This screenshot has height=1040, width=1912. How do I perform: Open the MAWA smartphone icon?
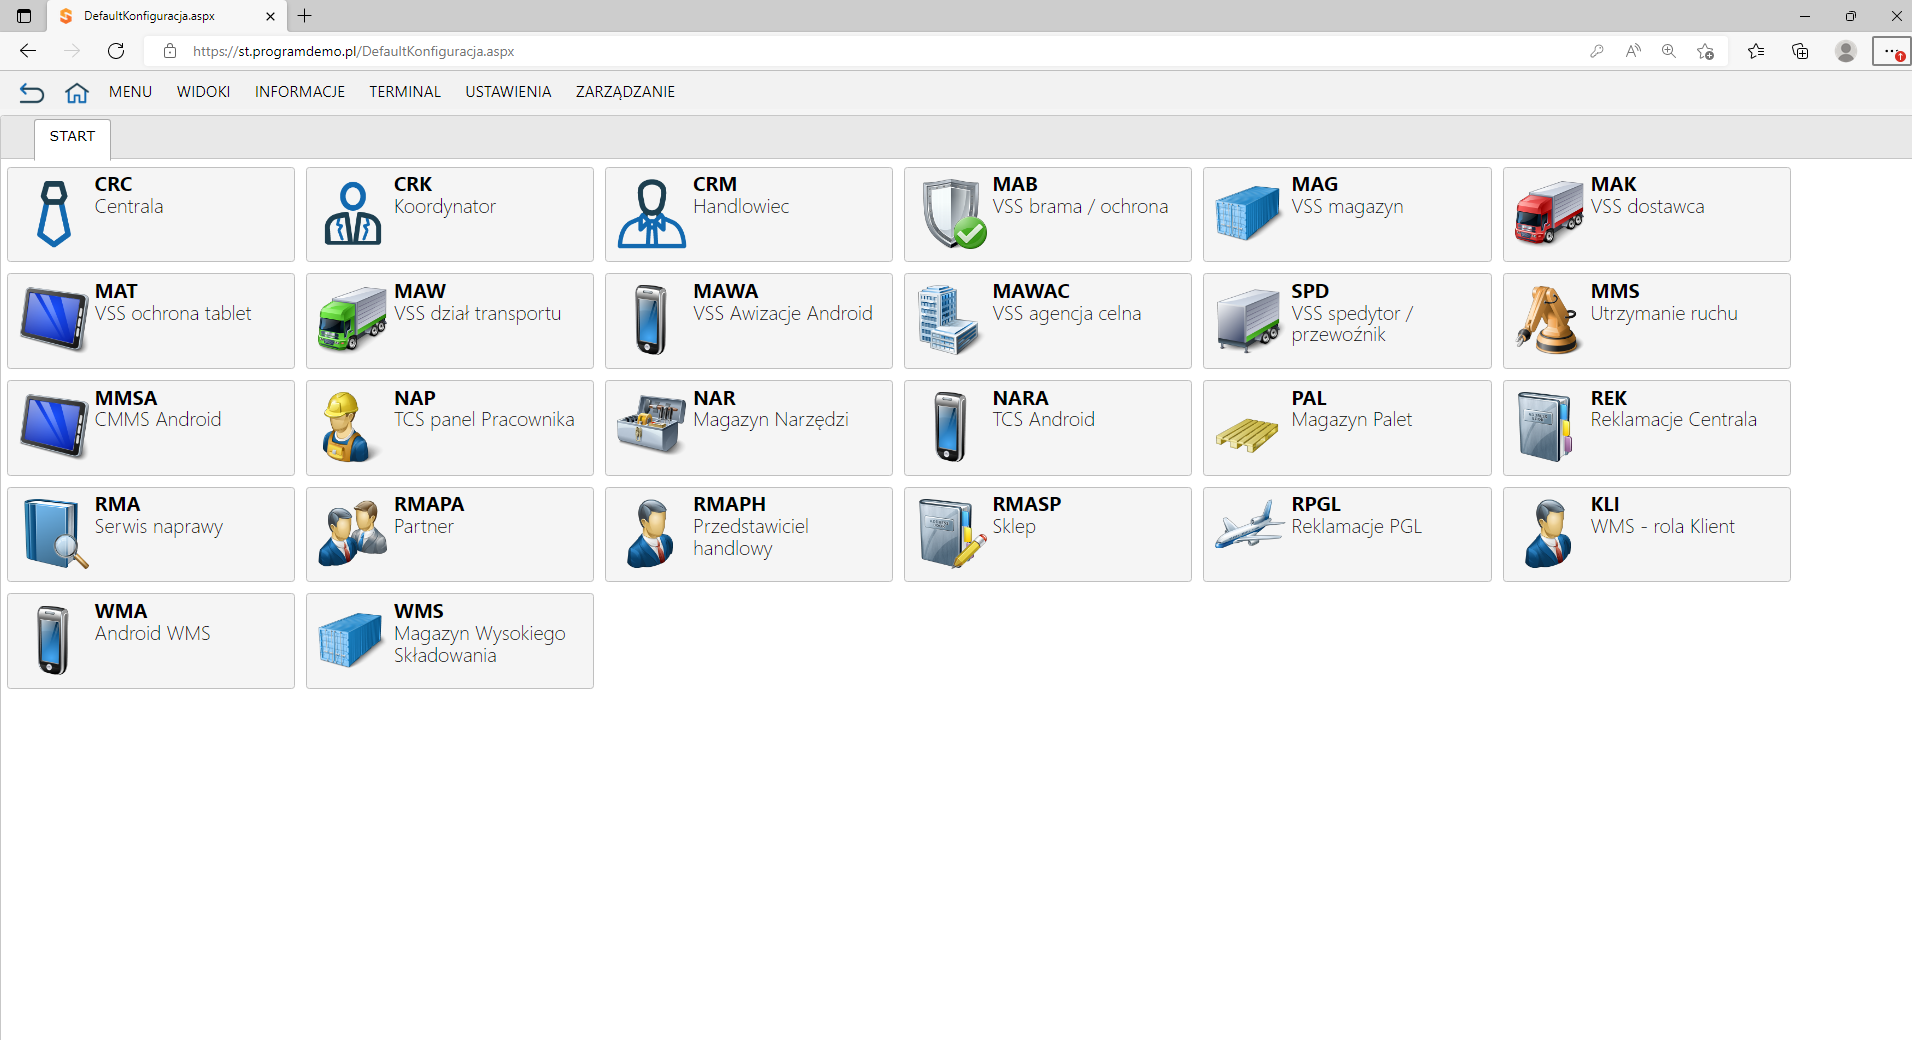pyautogui.click(x=651, y=320)
